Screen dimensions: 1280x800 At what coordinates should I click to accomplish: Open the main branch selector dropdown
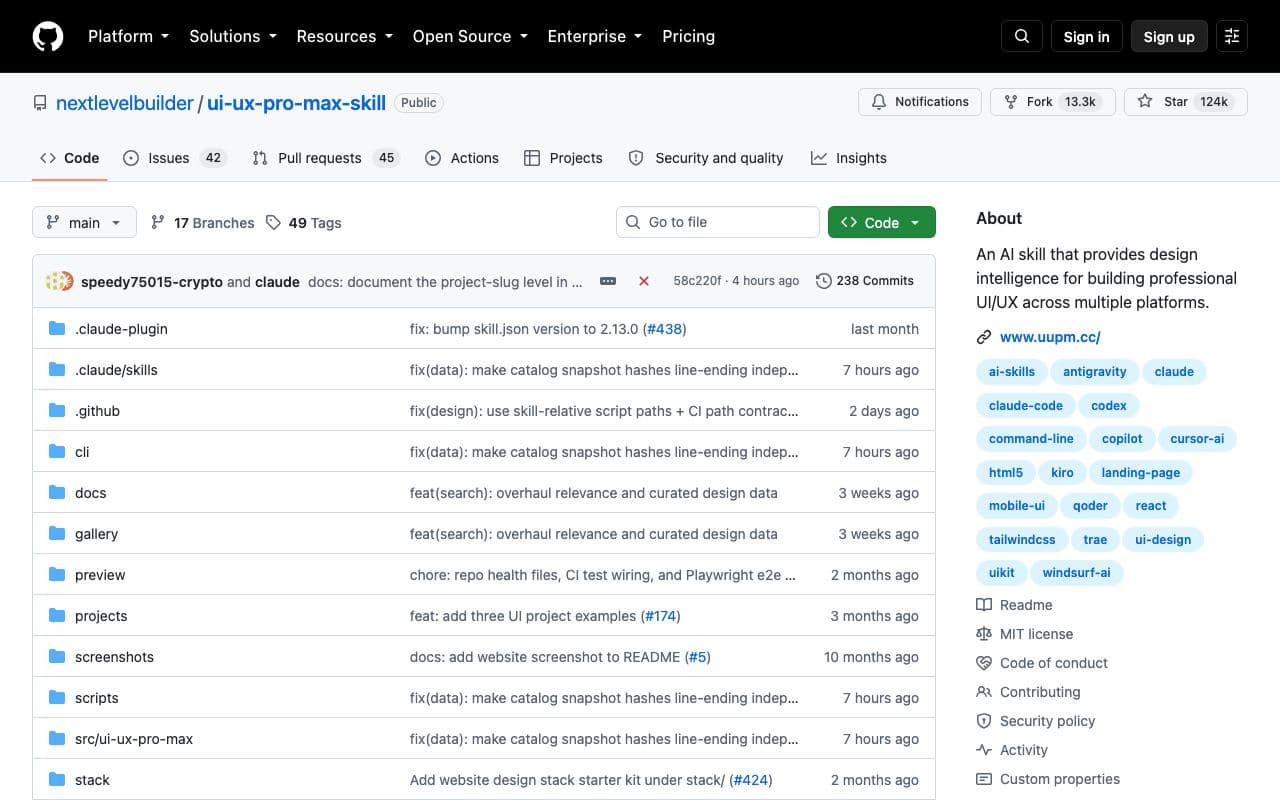84,222
